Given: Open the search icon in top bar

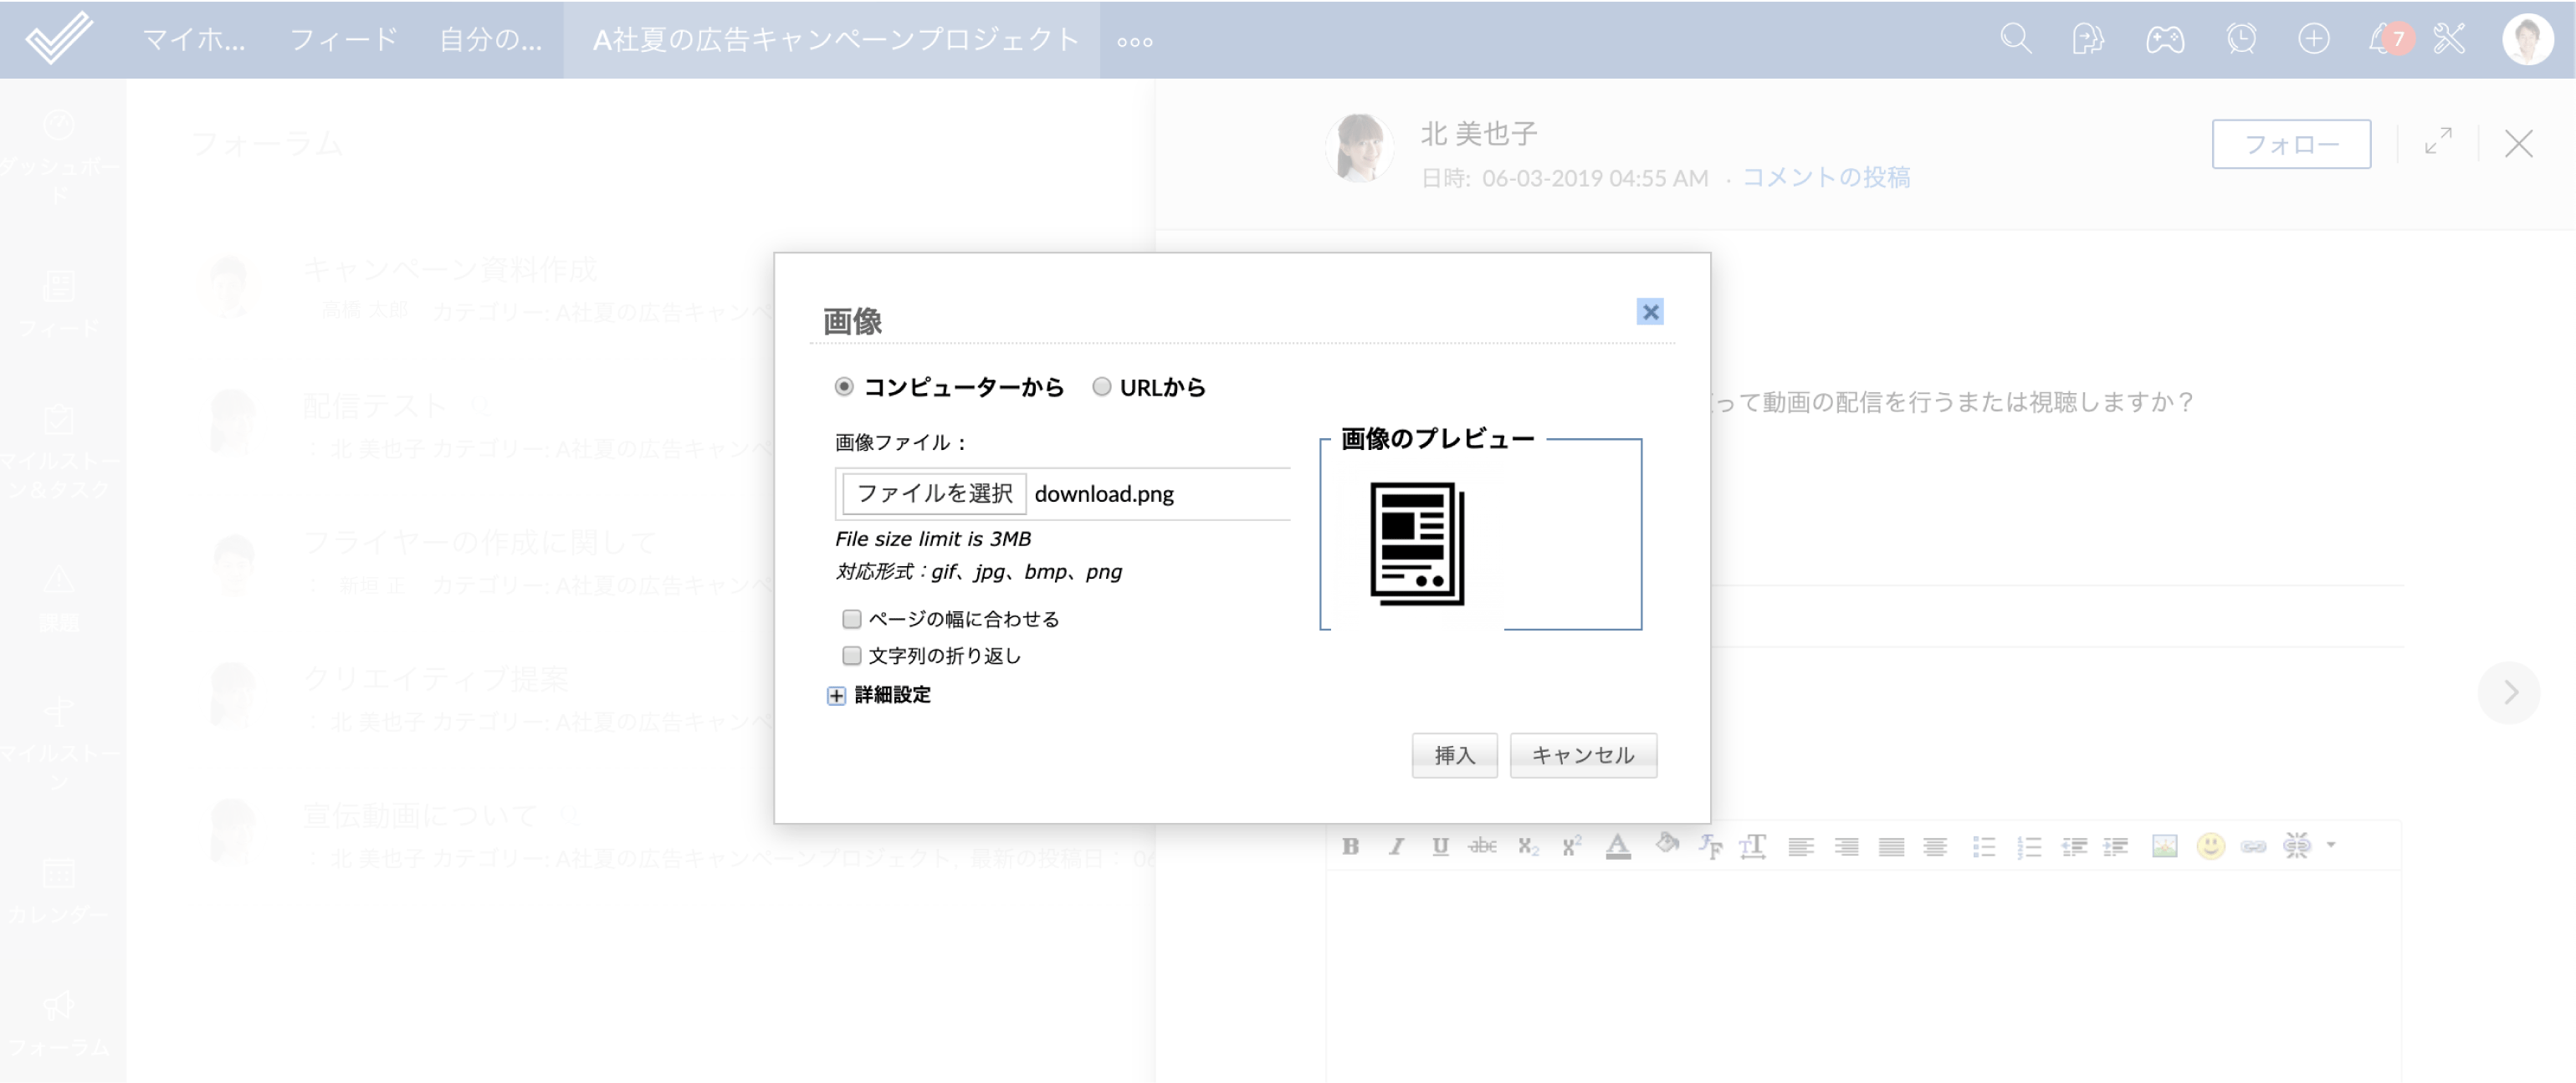Looking at the screenshot, I should click(2016, 39).
